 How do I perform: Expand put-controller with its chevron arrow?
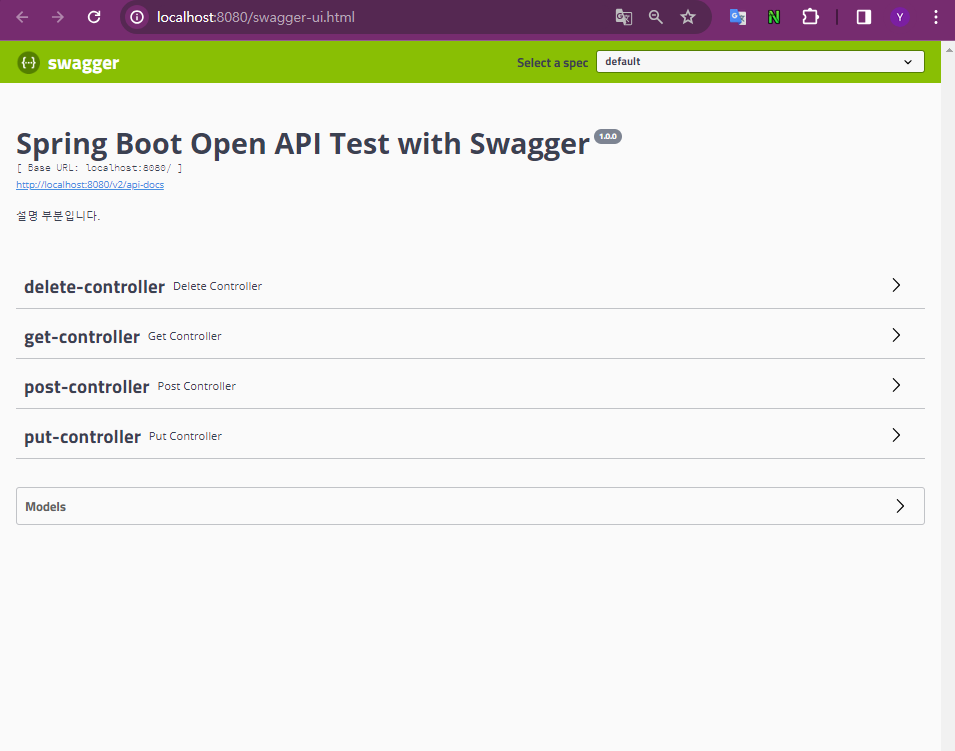[896, 435]
